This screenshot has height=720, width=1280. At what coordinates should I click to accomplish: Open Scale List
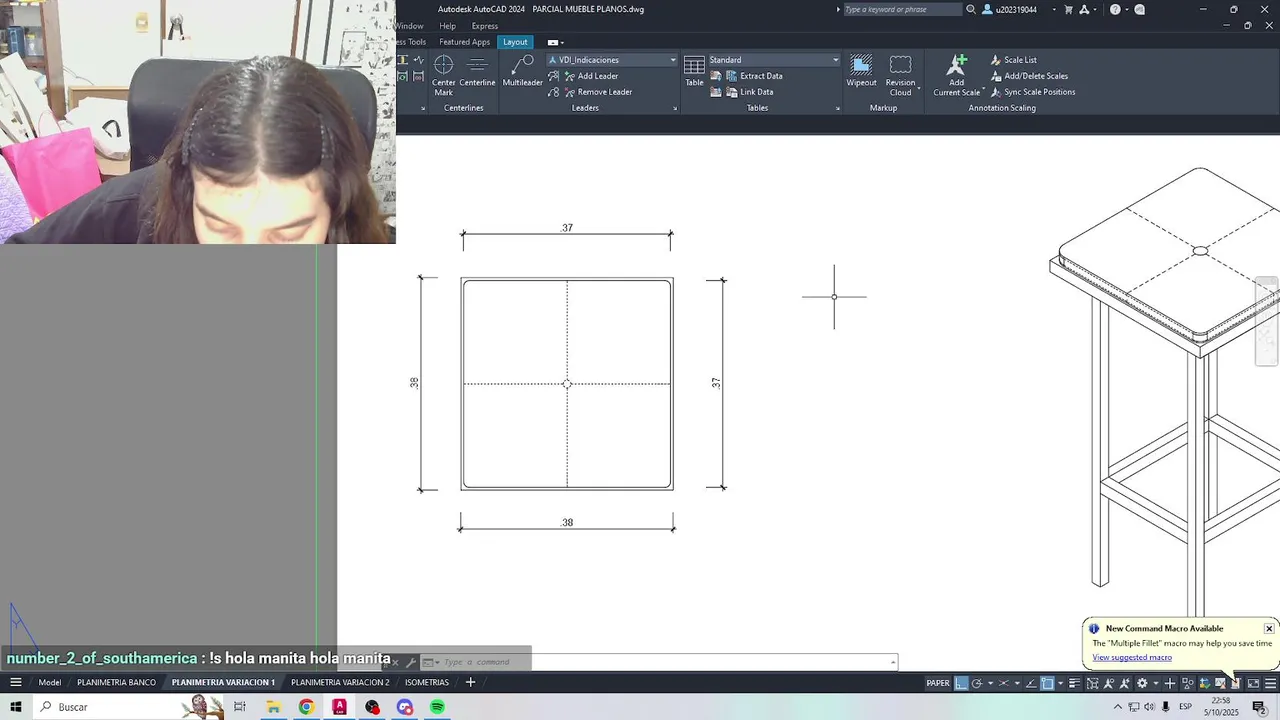(x=1014, y=60)
